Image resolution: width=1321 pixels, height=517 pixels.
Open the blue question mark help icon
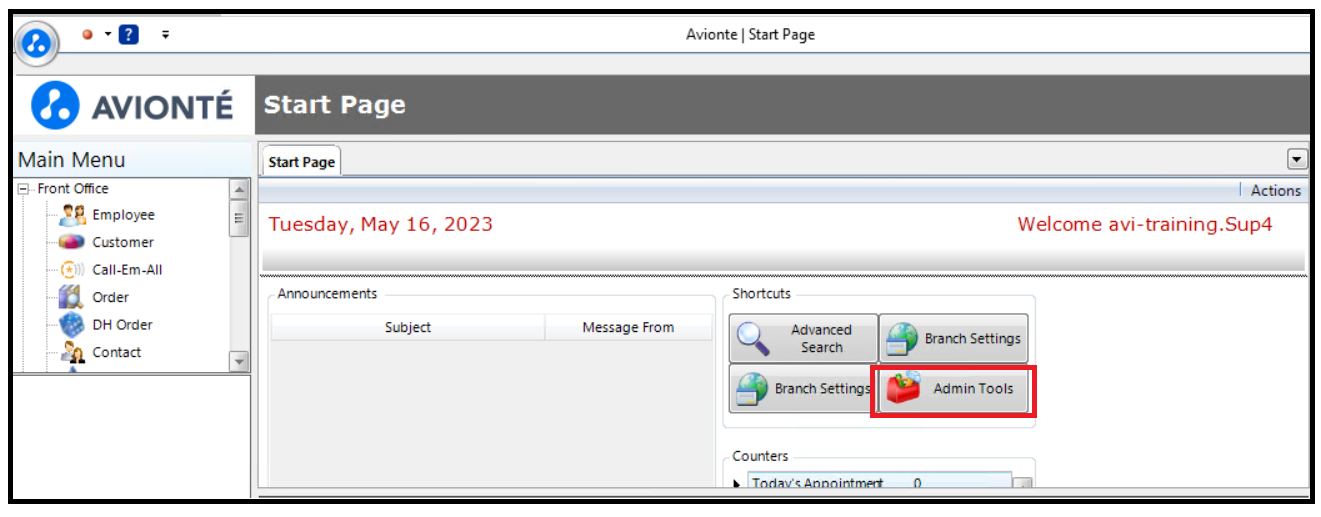click(128, 34)
